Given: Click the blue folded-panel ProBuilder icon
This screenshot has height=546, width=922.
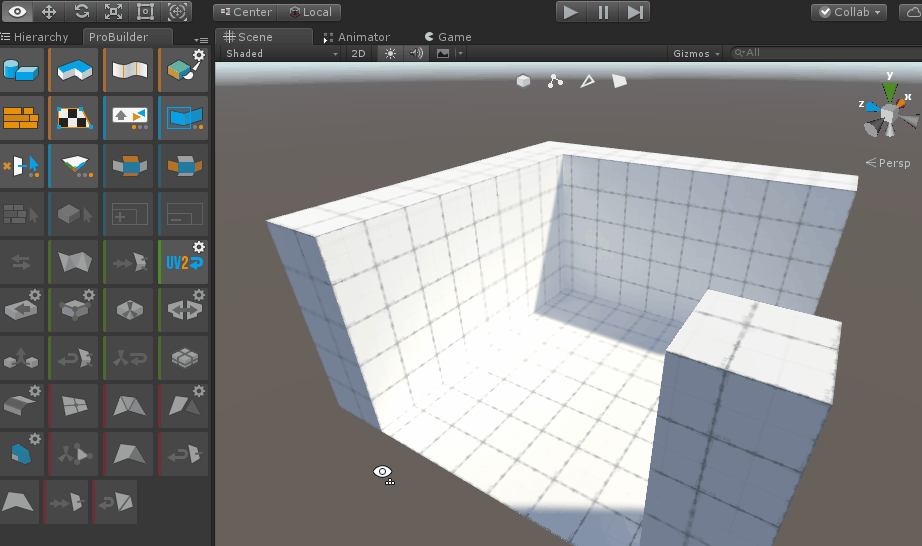Looking at the screenshot, I should click(x=184, y=118).
